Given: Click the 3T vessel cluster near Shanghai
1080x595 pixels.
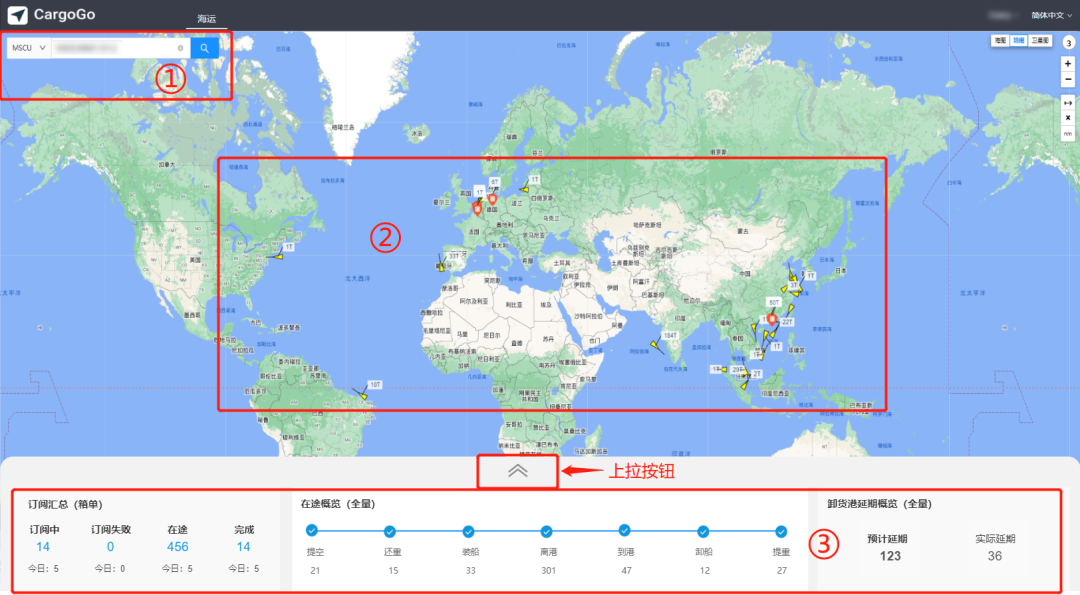Looking at the screenshot, I should [793, 284].
